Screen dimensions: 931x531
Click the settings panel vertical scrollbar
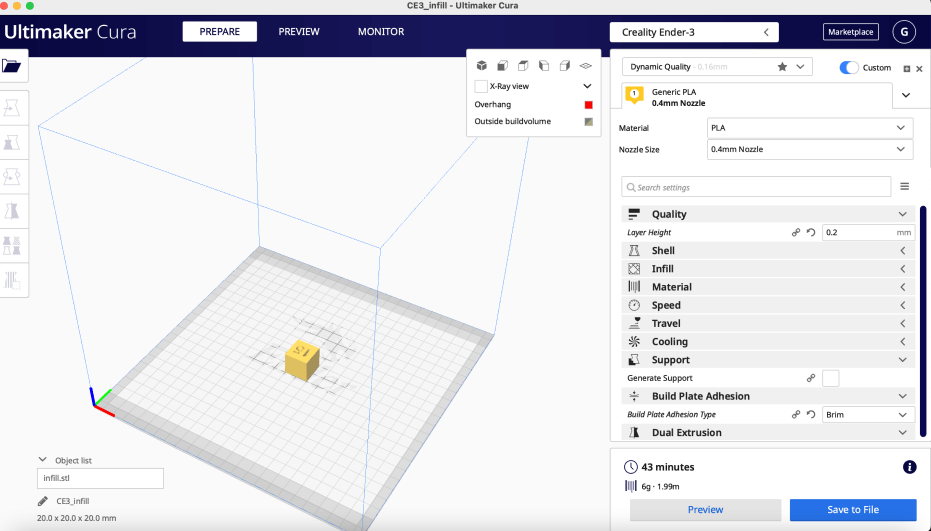click(923, 321)
